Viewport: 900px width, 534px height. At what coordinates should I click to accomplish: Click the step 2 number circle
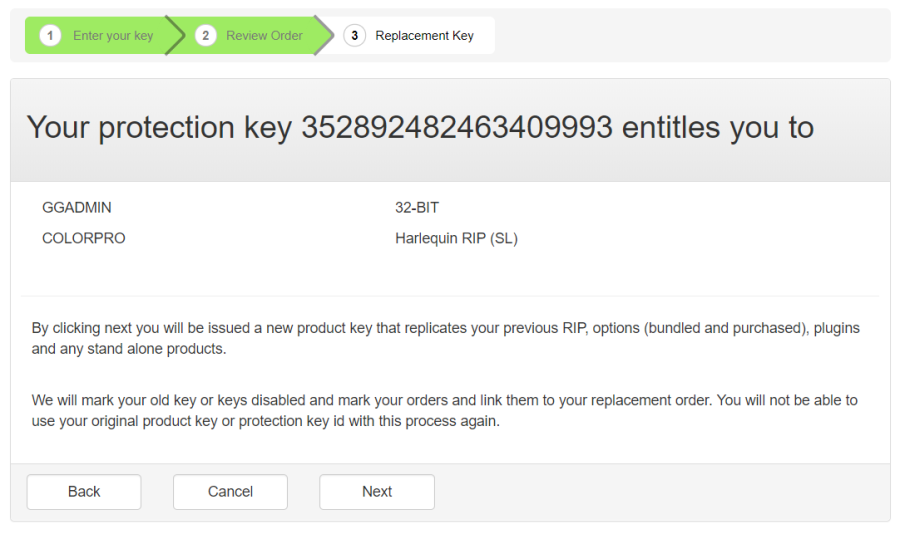click(205, 36)
